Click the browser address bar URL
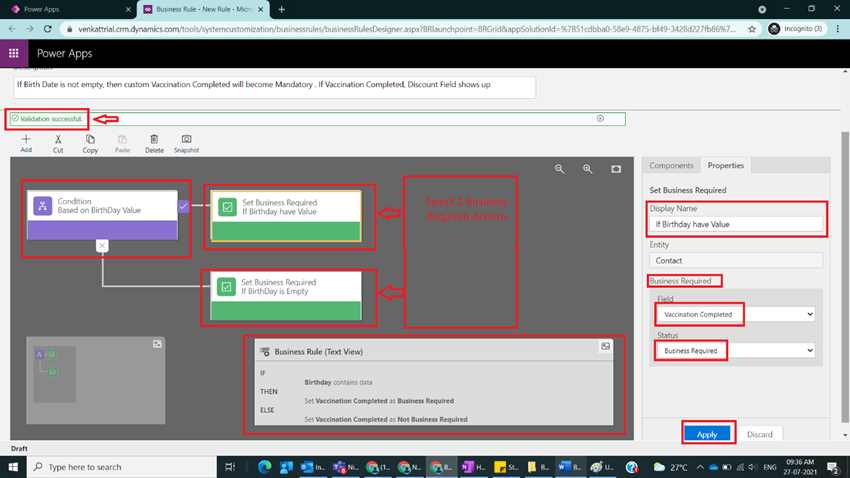Image resolution: width=850 pixels, height=478 pixels. pos(407,29)
